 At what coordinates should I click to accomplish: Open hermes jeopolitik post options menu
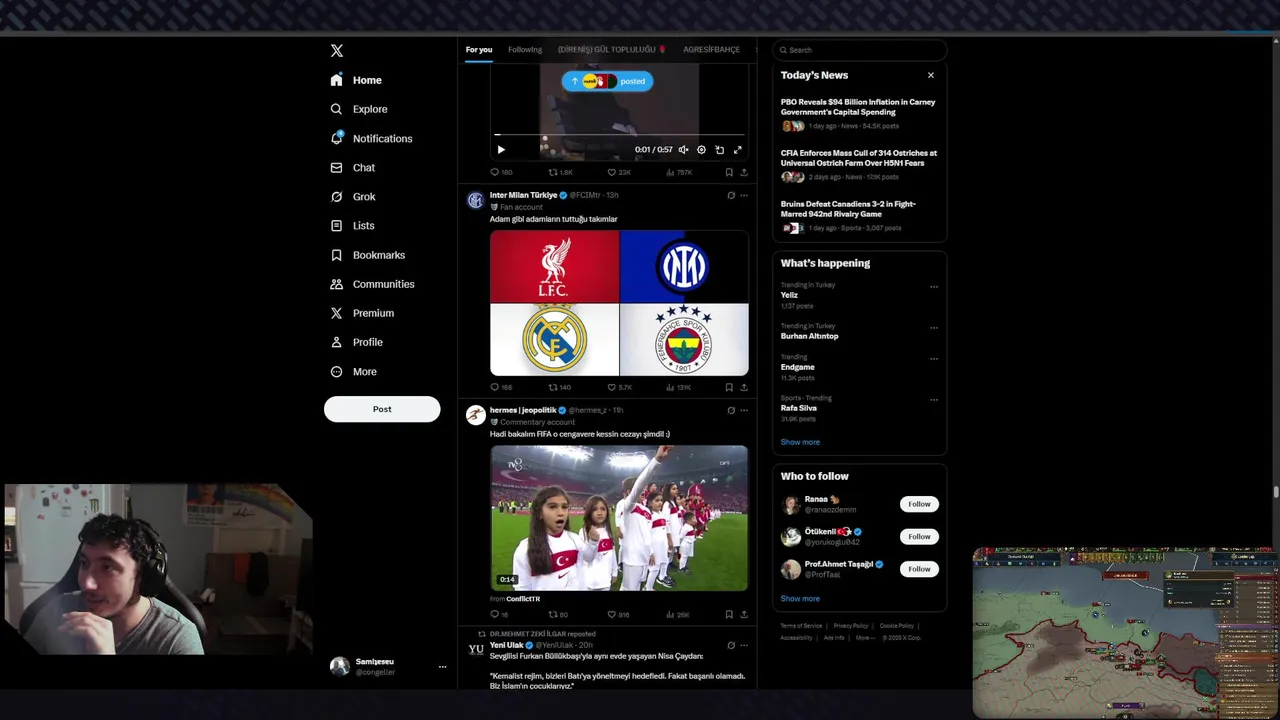point(743,410)
